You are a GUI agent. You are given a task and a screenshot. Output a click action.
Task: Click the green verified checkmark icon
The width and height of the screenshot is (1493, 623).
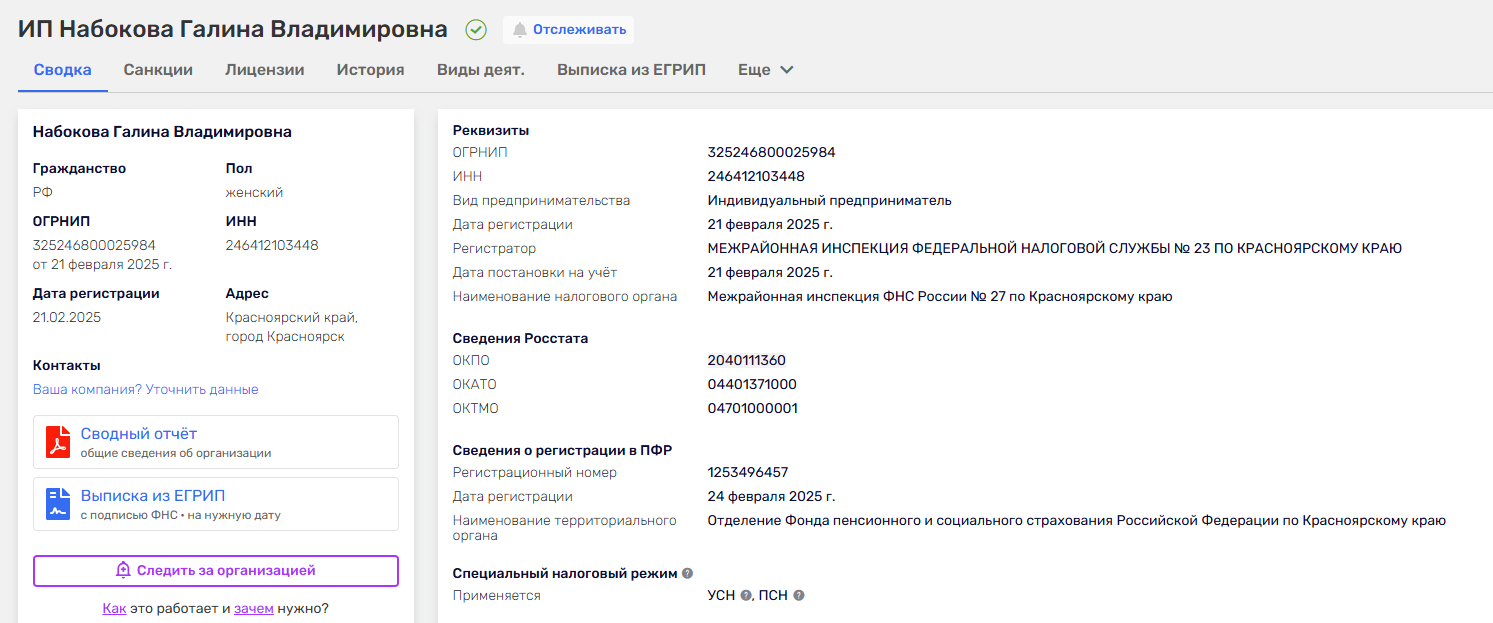click(476, 30)
